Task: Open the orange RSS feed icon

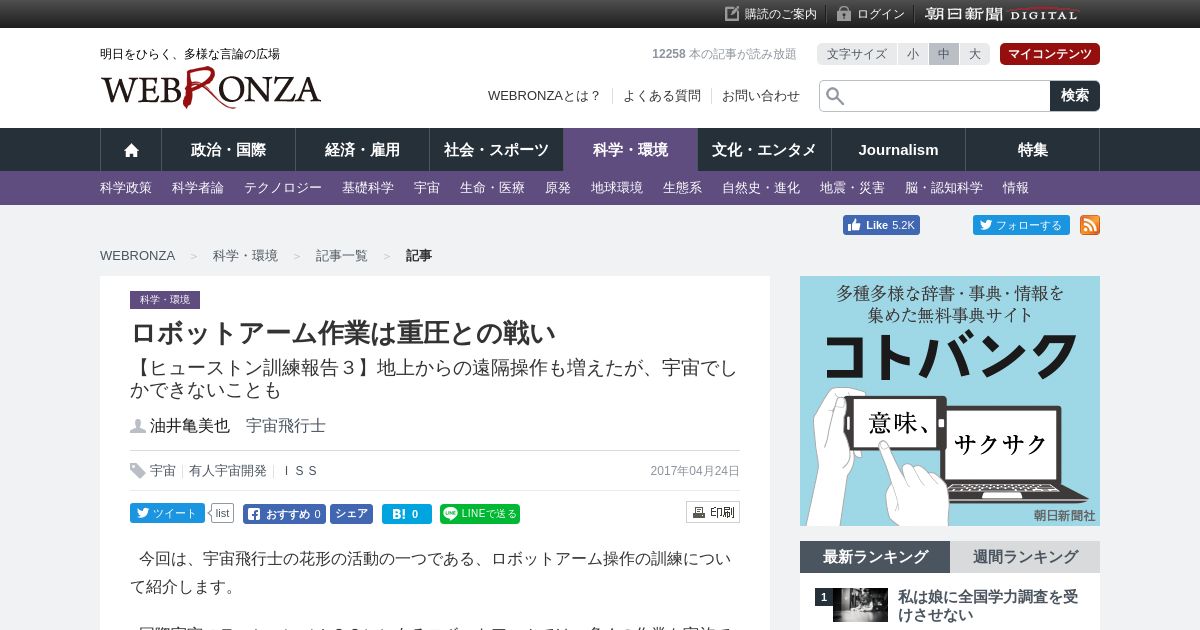Action: (x=1090, y=225)
